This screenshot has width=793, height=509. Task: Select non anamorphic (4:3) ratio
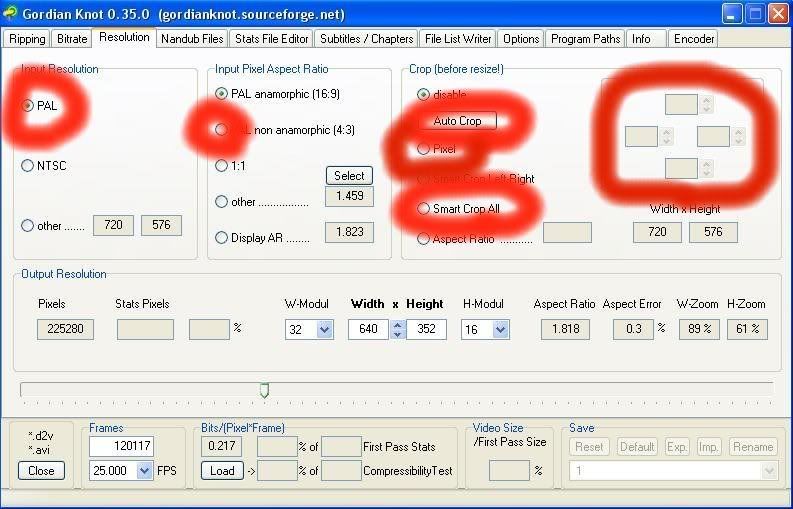click(221, 130)
